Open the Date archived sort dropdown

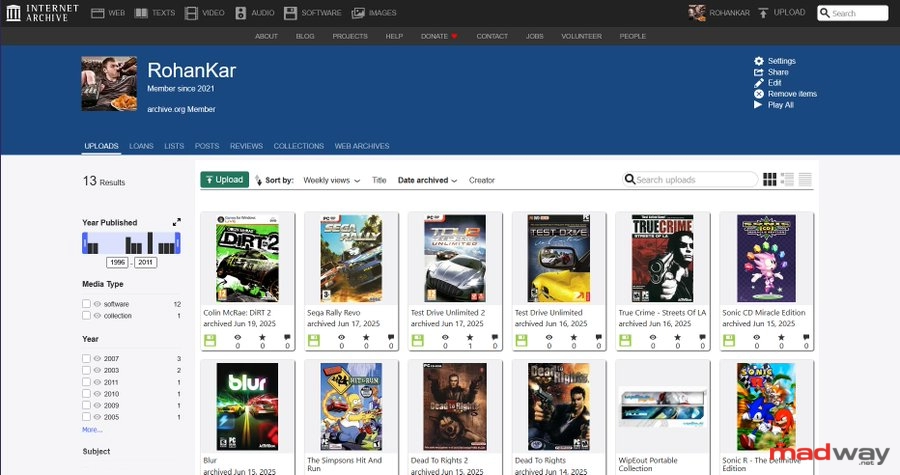428,180
